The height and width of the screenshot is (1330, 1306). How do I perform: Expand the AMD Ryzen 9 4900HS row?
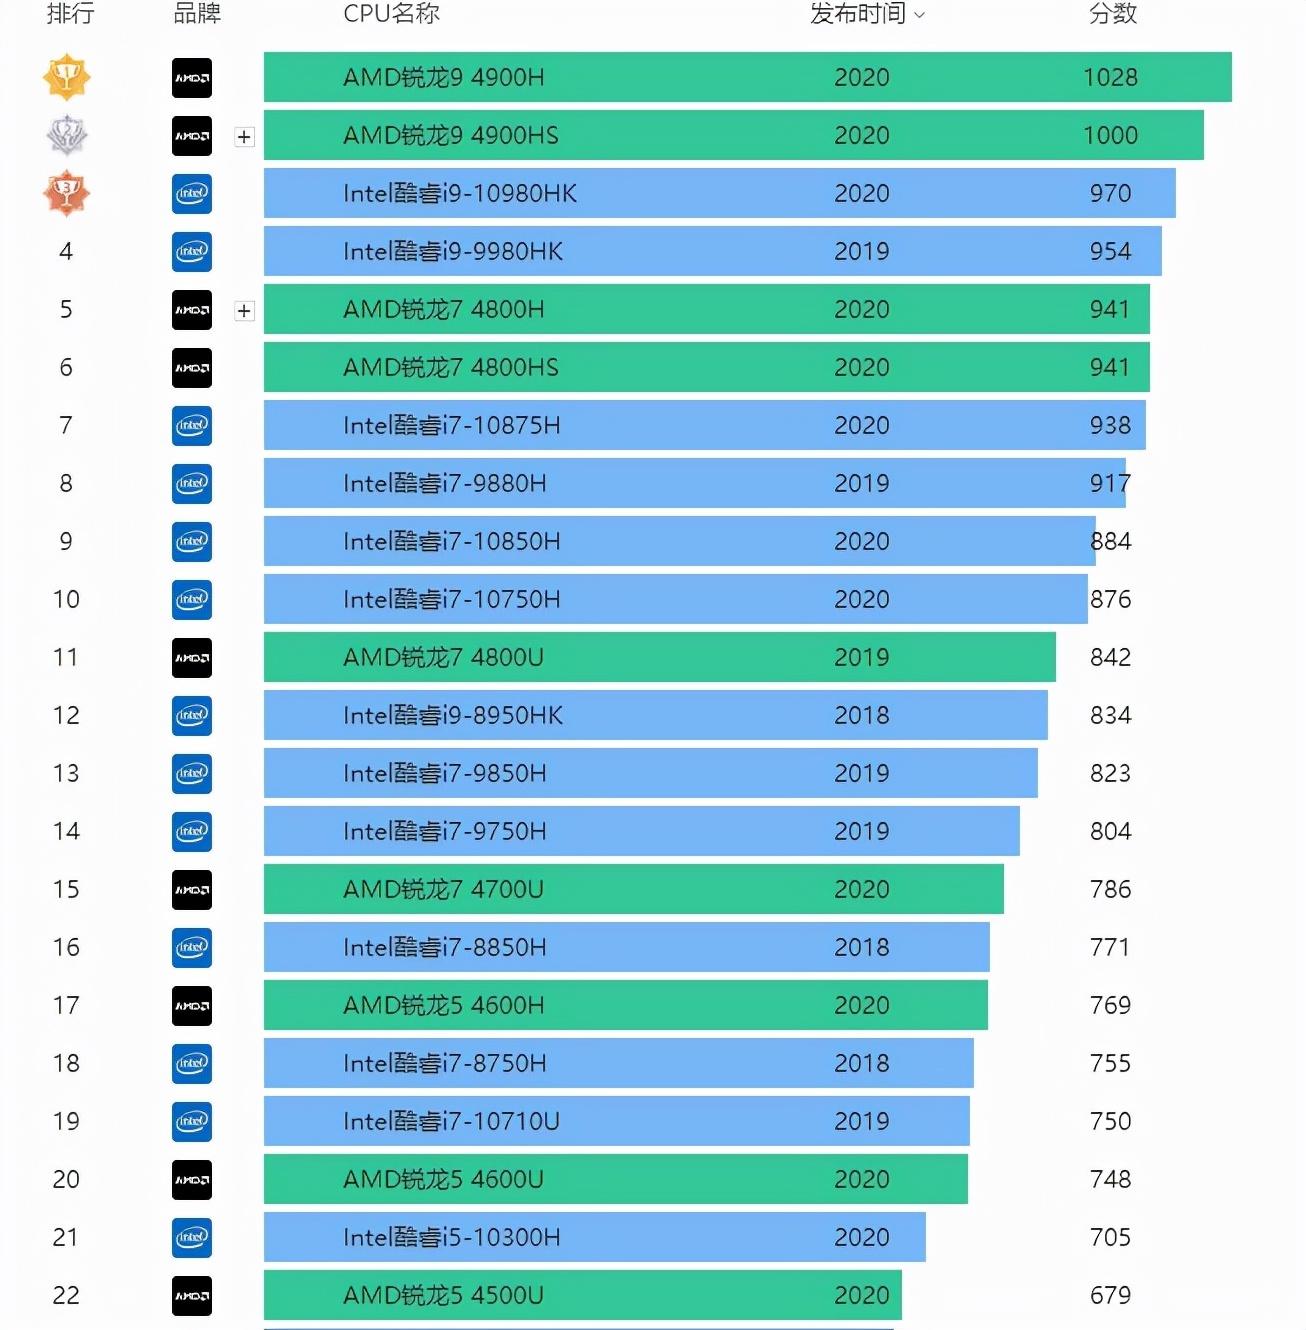coord(244,137)
